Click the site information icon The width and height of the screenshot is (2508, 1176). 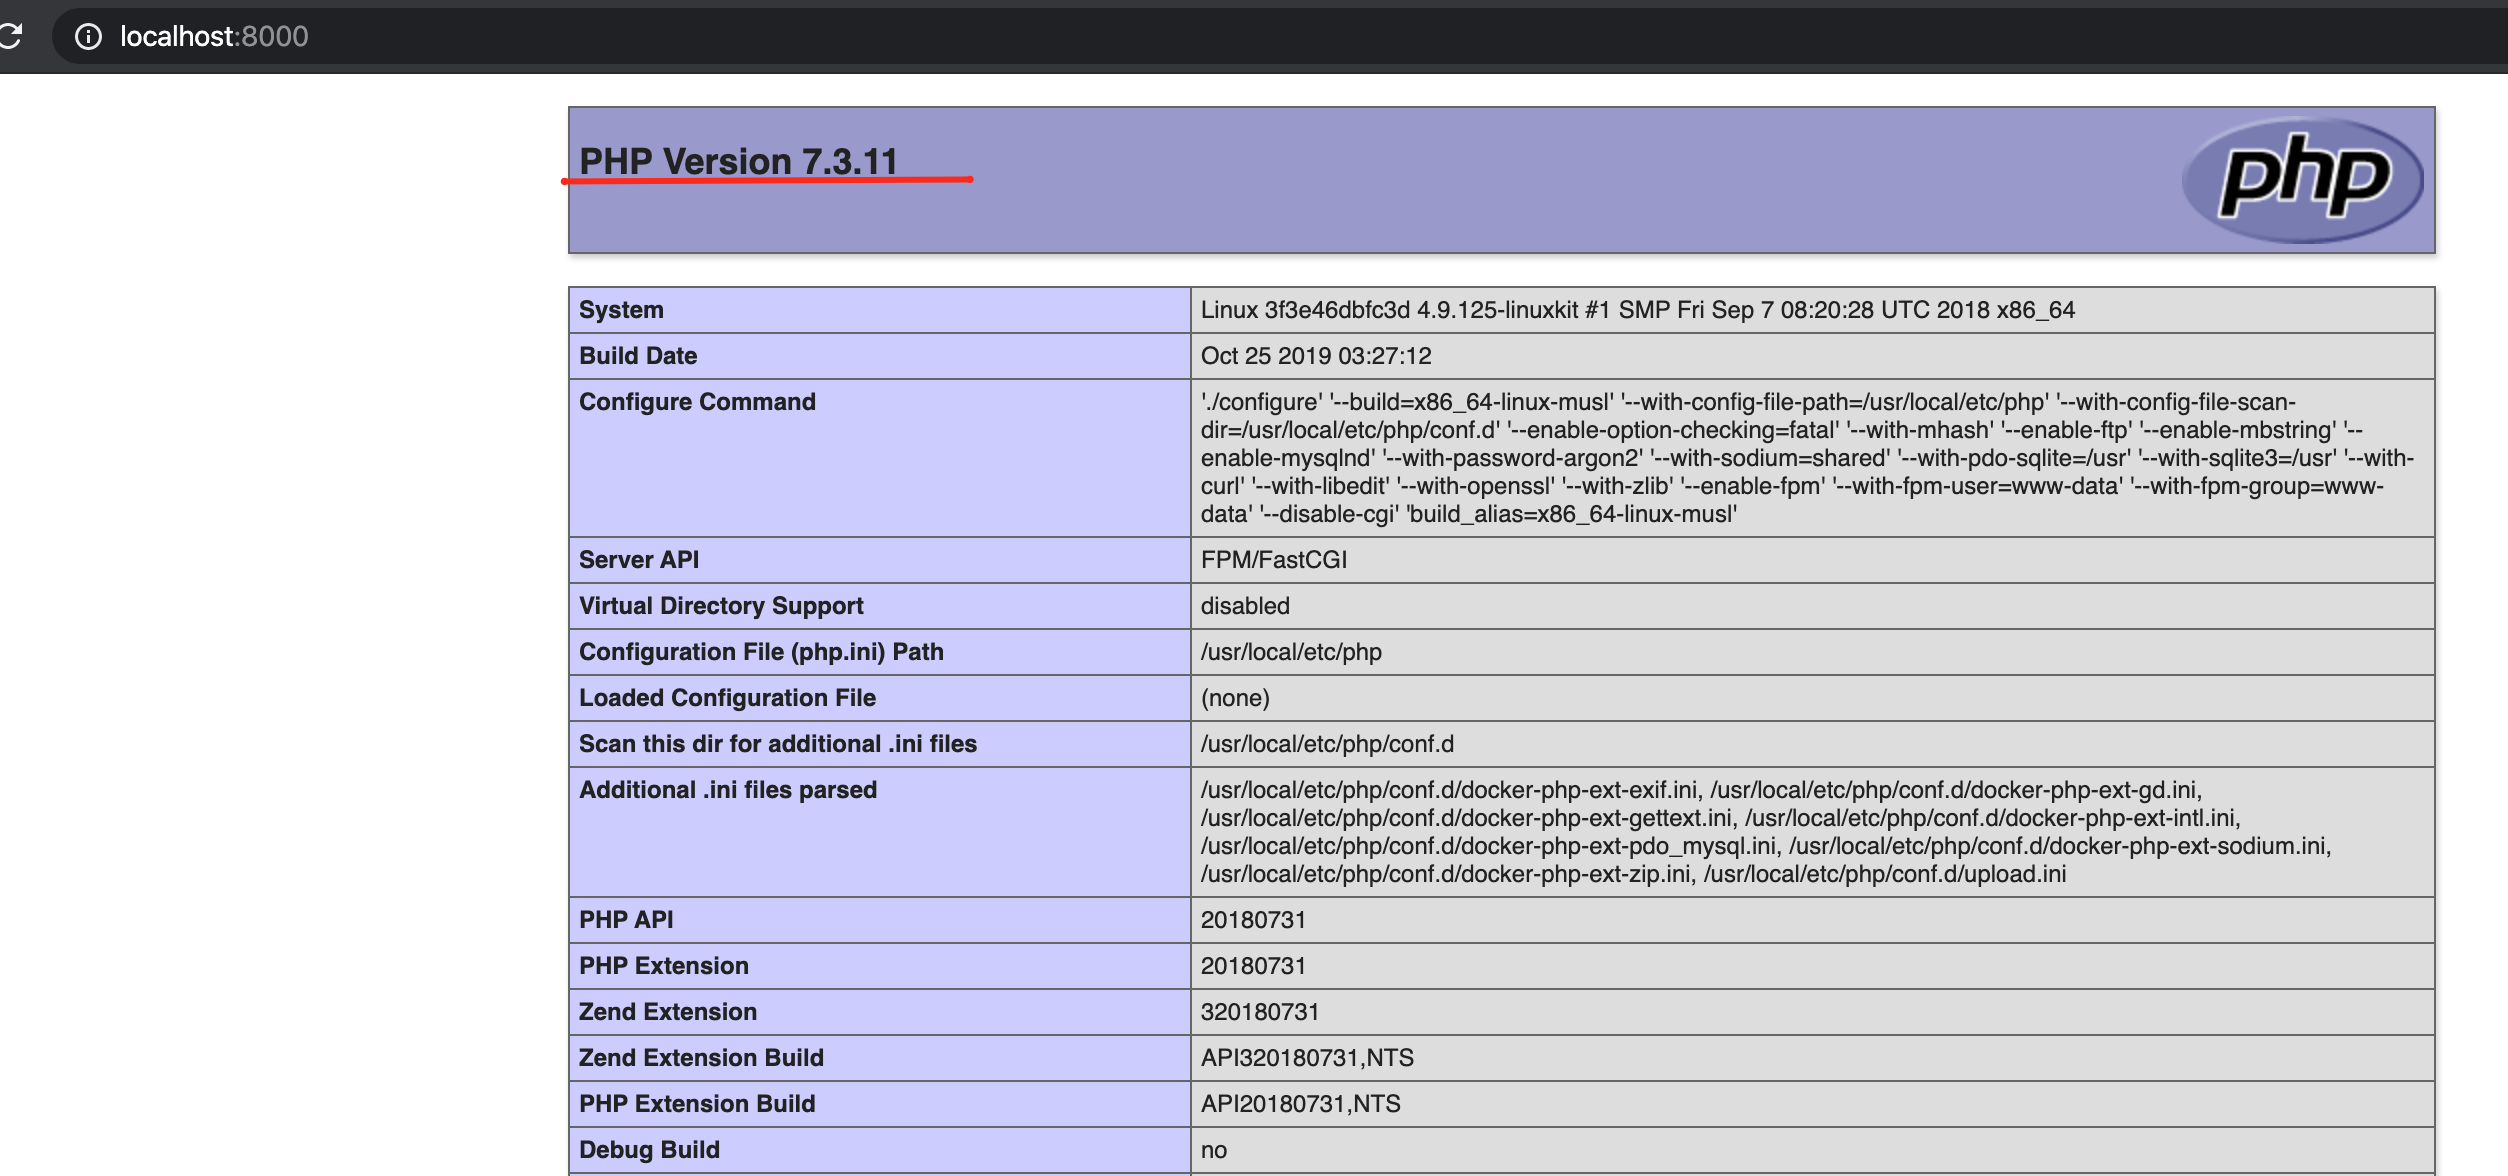(x=89, y=37)
